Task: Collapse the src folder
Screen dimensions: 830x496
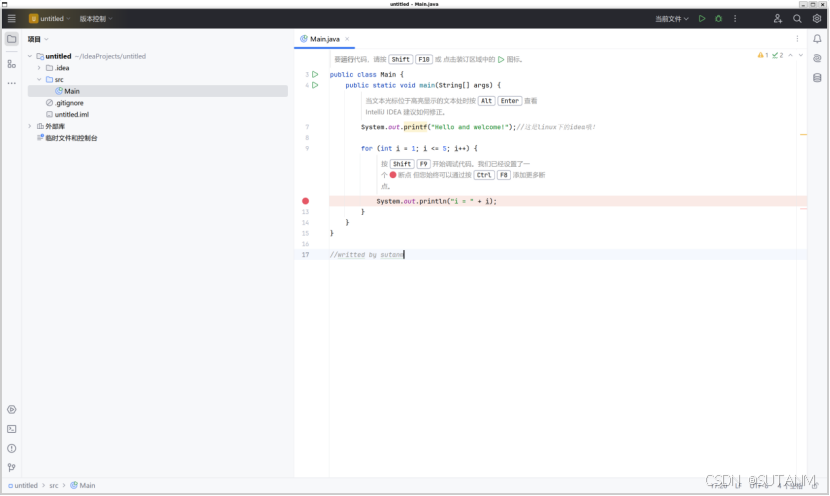Action: 39,79
